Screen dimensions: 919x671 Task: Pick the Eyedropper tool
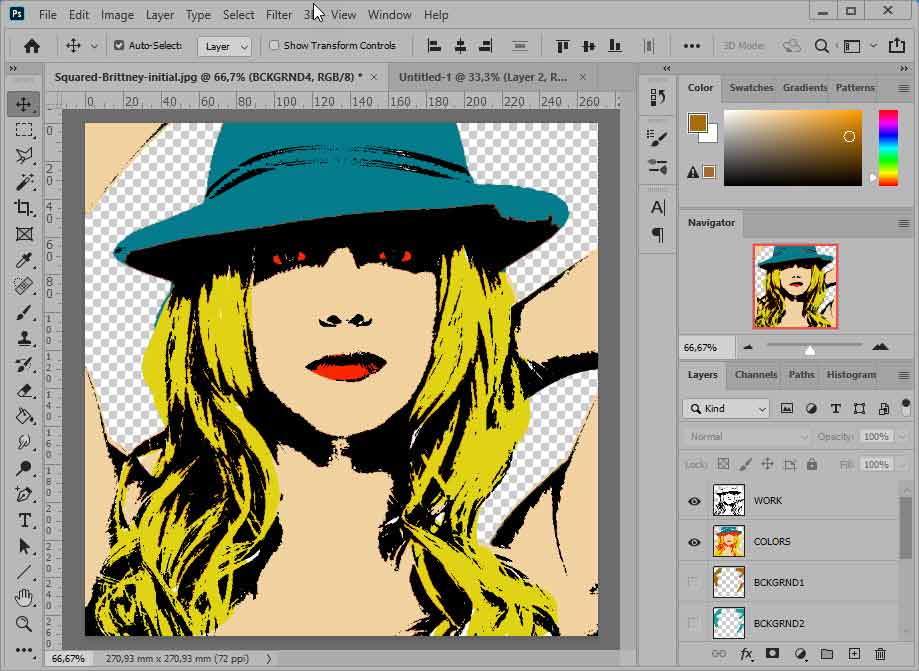tap(23, 260)
